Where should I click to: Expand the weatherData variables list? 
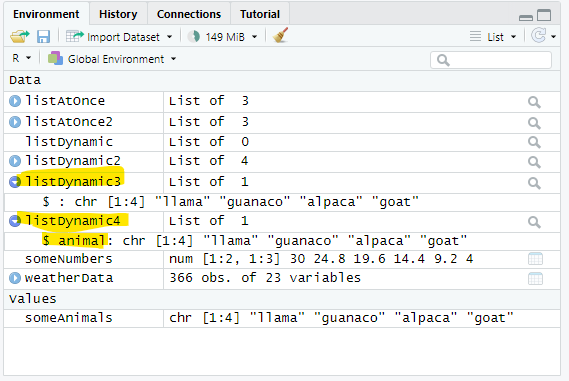click(x=15, y=278)
